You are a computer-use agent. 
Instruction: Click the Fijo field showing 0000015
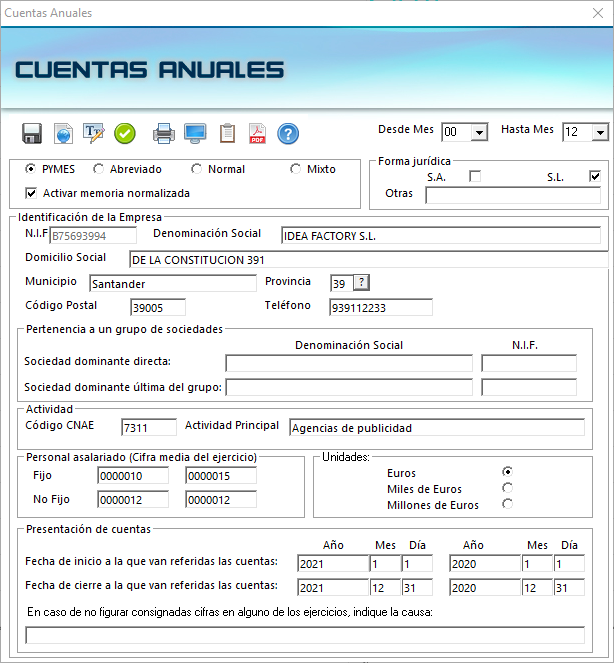(x=221, y=475)
